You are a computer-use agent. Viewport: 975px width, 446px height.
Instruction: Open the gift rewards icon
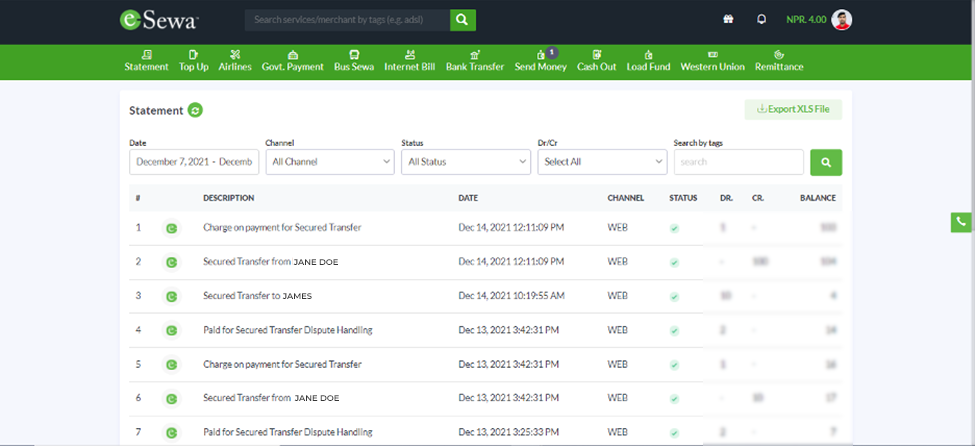(728, 19)
